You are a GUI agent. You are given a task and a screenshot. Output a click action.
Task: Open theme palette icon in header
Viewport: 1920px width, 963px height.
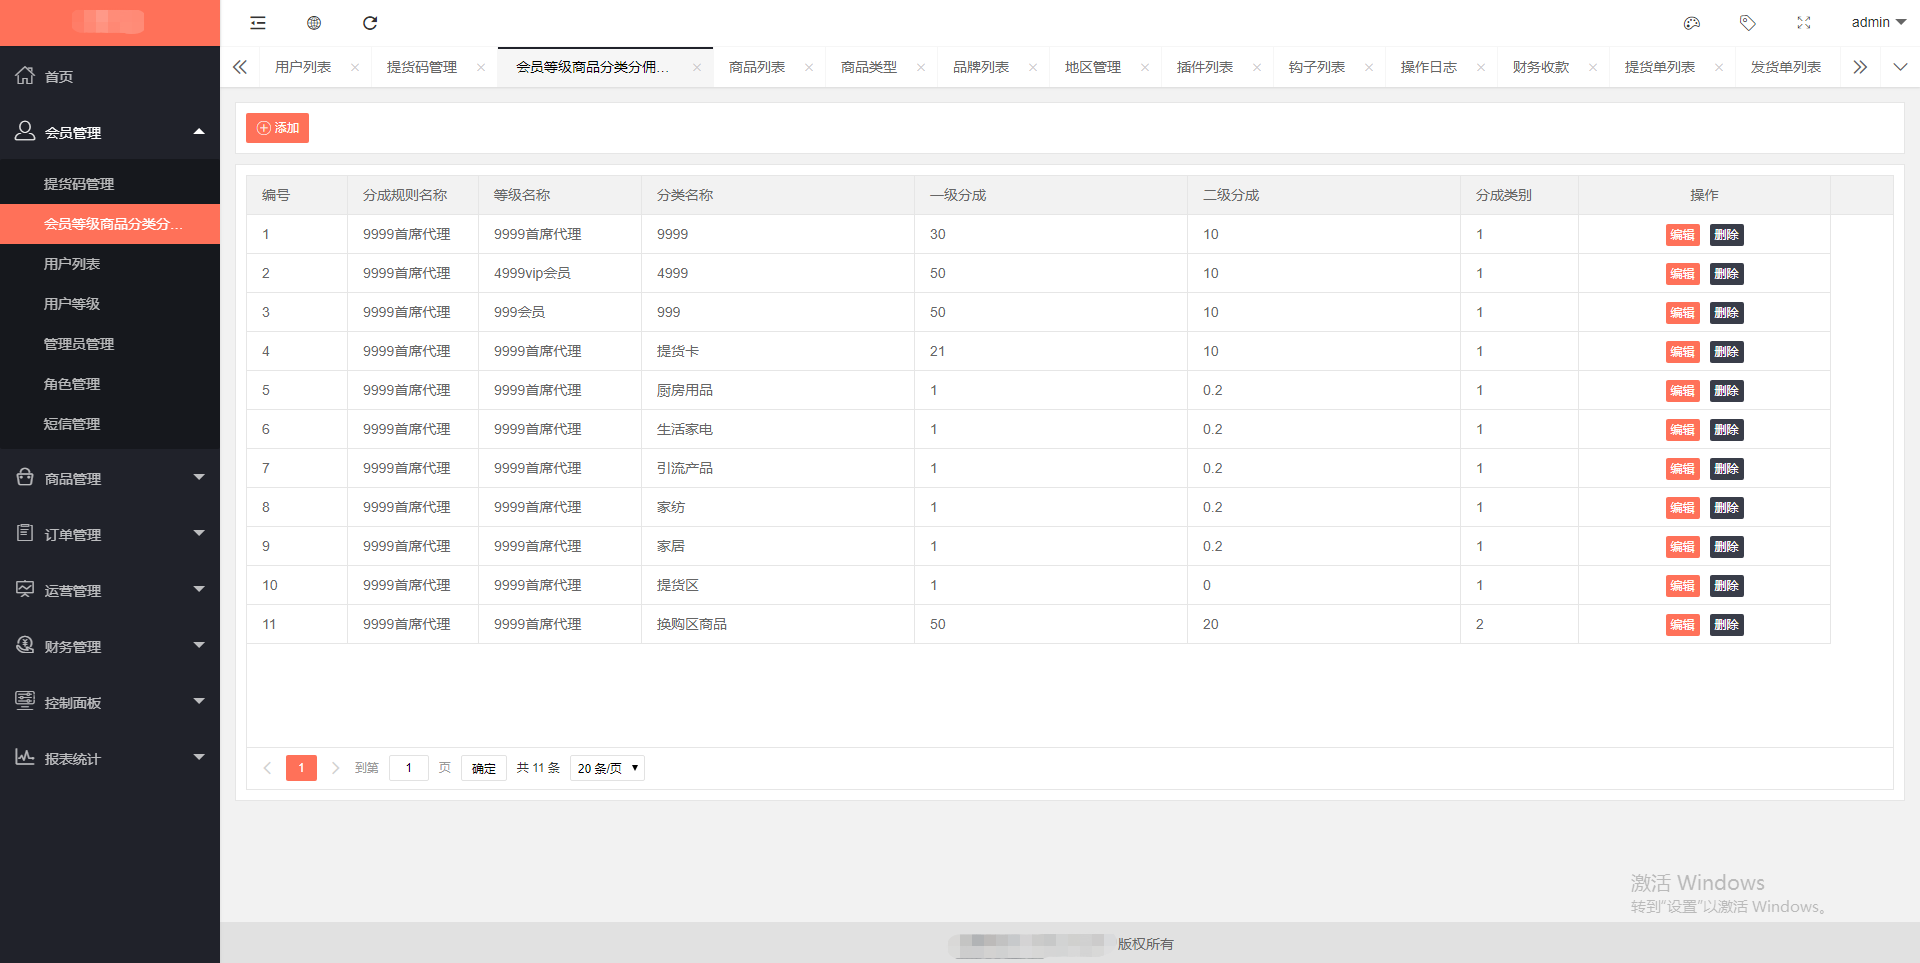click(x=1692, y=23)
